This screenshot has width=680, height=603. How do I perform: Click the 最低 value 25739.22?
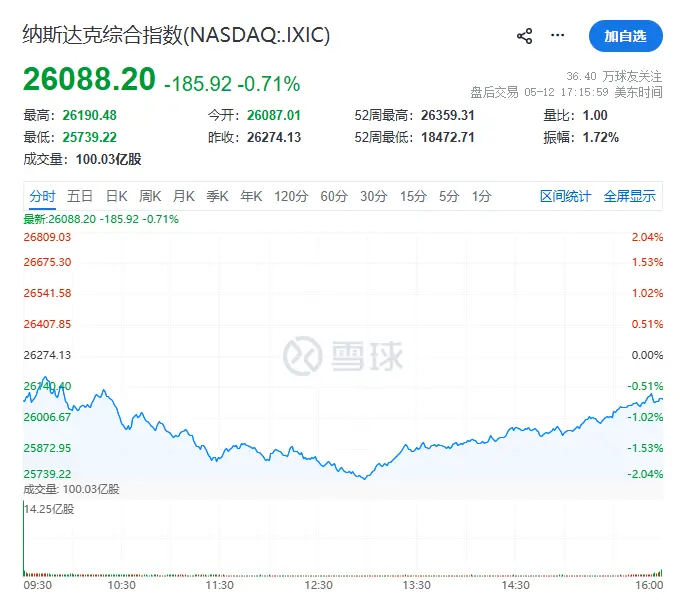tap(89, 137)
